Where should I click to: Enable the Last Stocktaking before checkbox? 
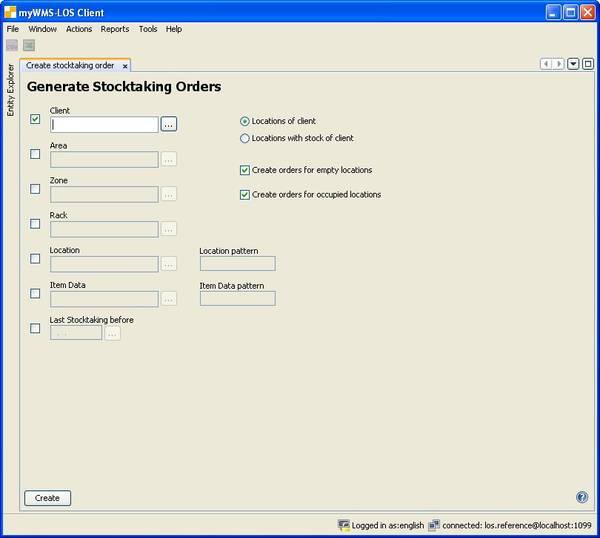35,328
